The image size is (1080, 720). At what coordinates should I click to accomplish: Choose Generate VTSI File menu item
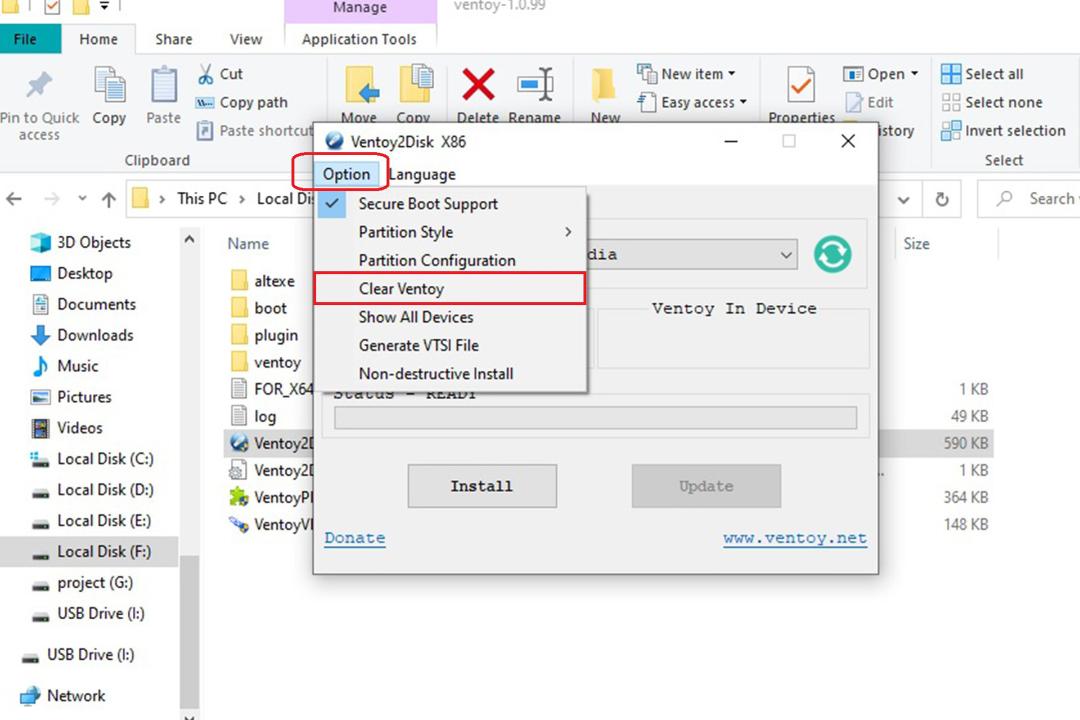coord(450,345)
